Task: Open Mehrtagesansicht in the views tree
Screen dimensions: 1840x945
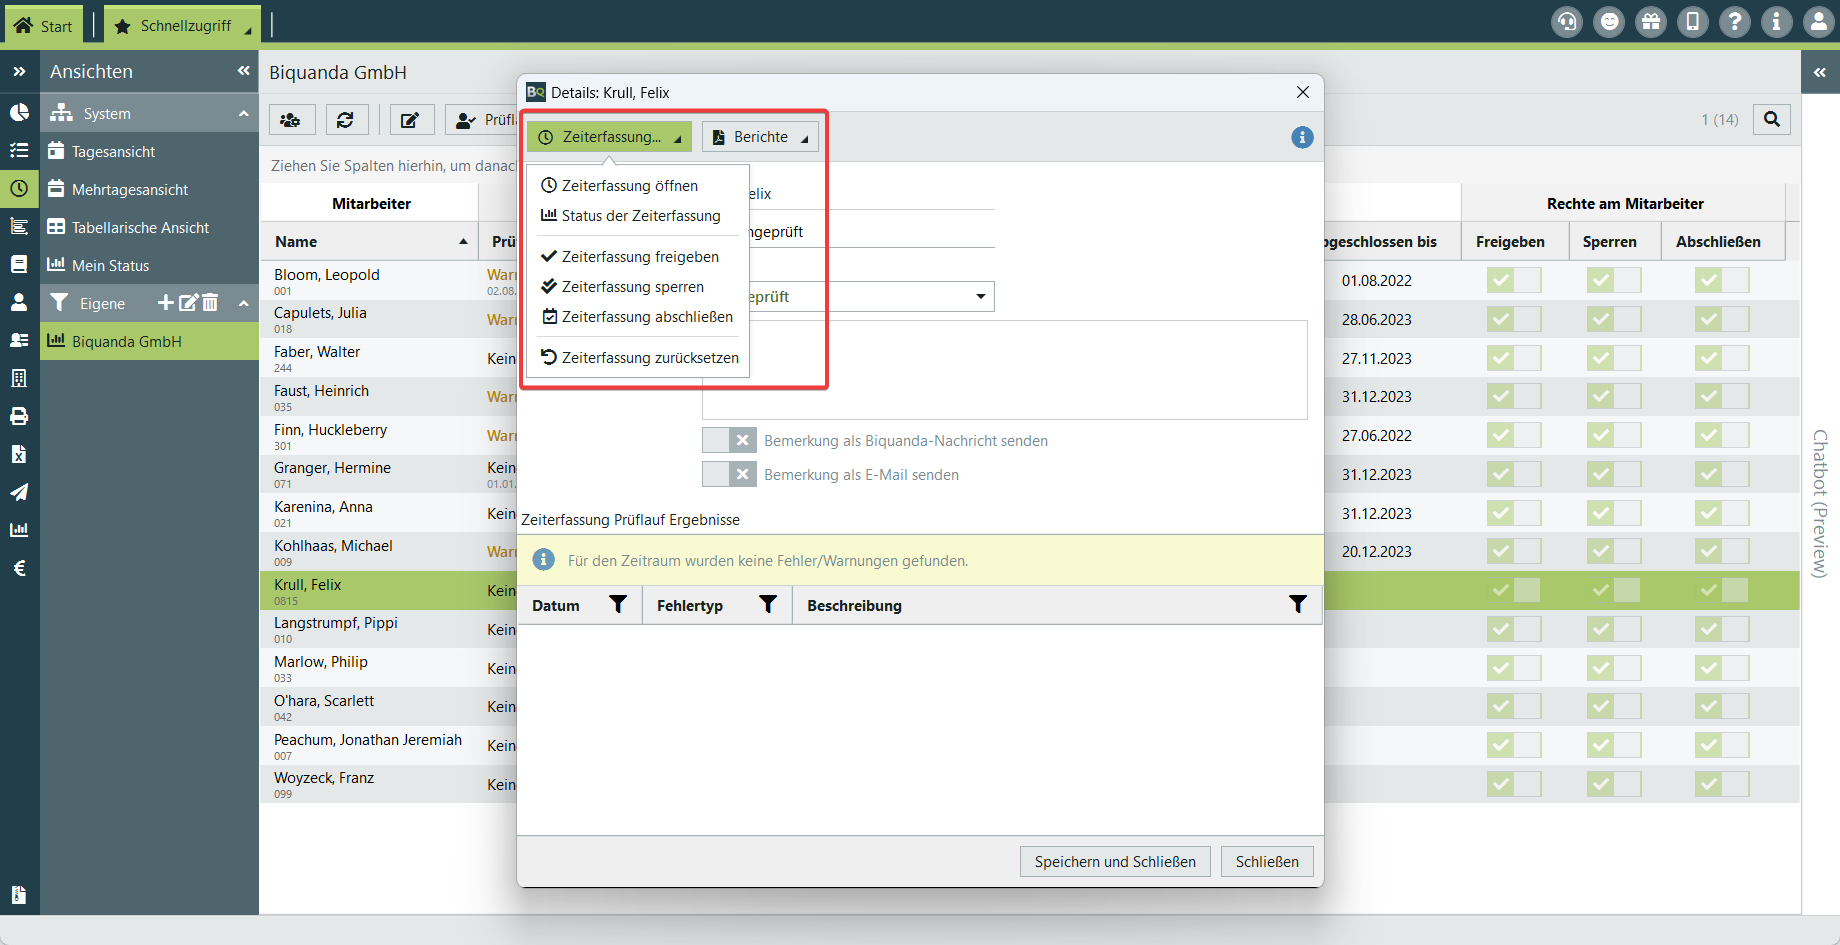Action: 130,190
